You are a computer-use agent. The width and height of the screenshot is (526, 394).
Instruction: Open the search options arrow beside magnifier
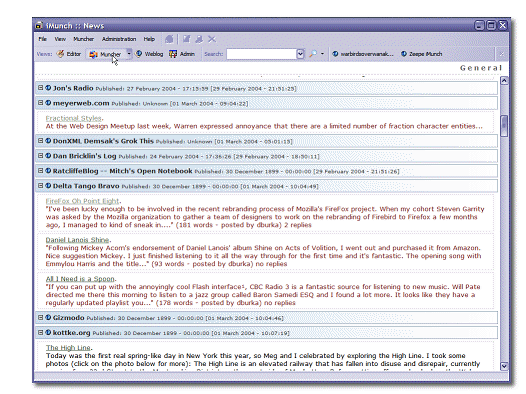click(x=322, y=54)
